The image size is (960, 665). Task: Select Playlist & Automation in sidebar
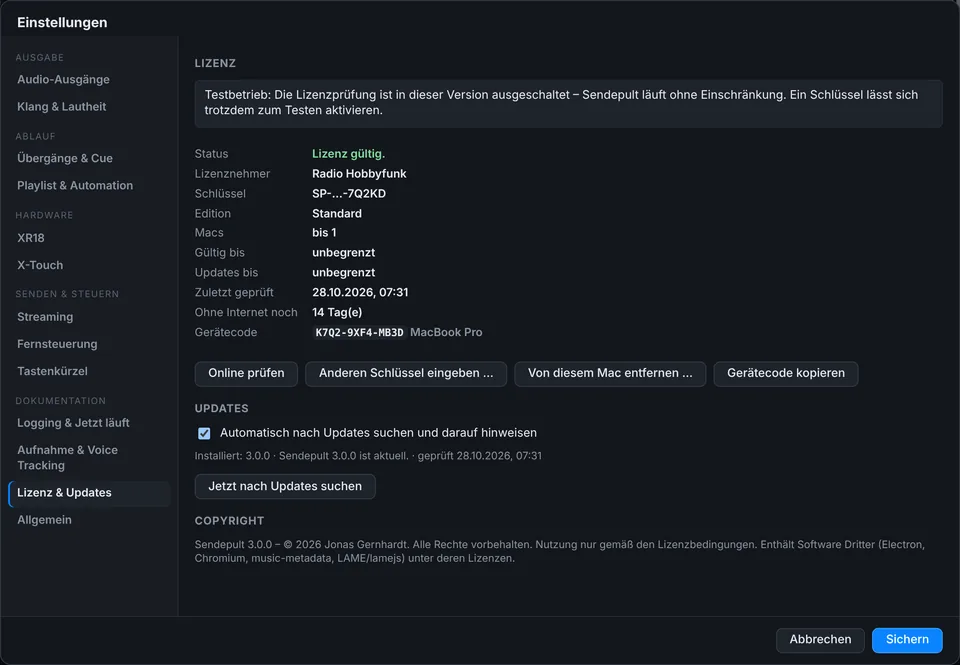coord(89,186)
